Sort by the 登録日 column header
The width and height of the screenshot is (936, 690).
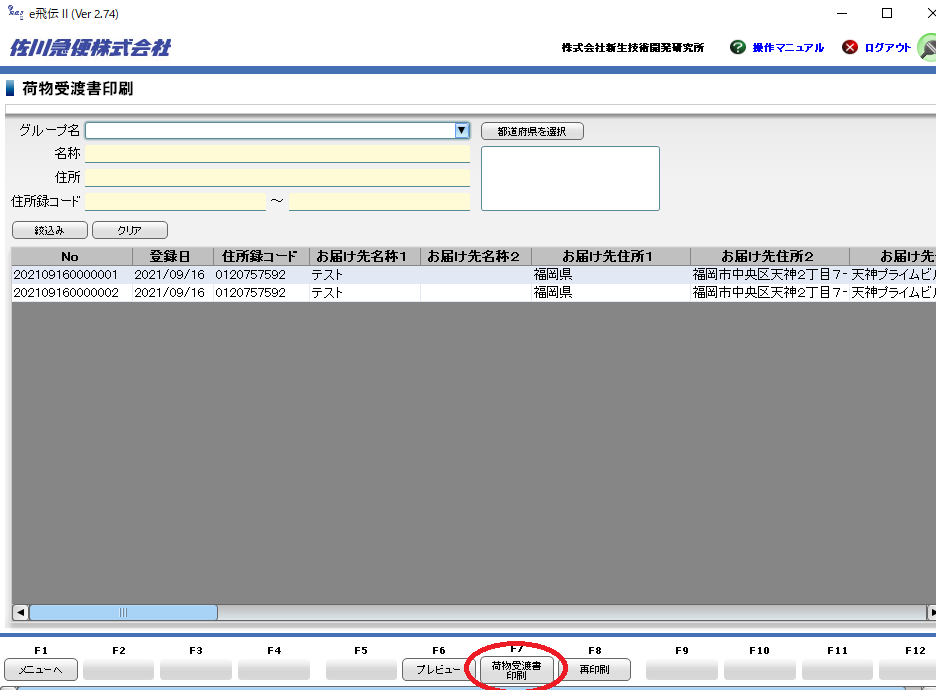coord(170,256)
